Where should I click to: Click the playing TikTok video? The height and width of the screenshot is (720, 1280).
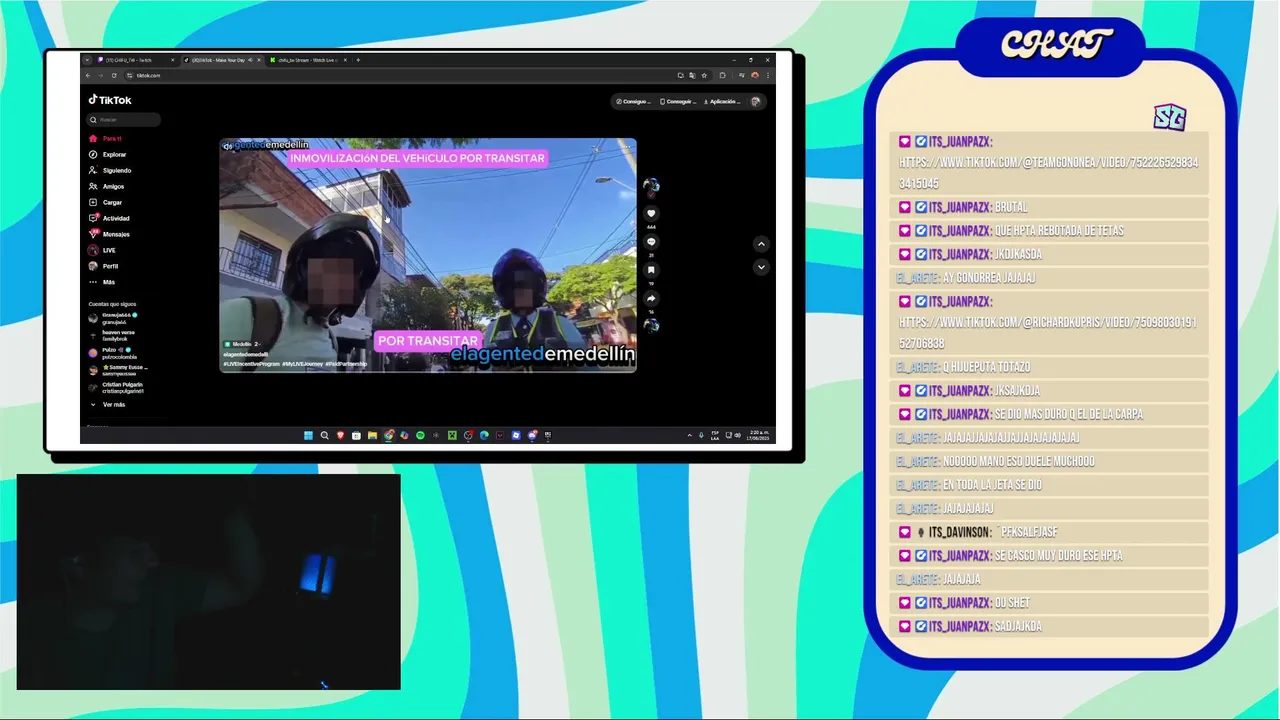point(428,255)
